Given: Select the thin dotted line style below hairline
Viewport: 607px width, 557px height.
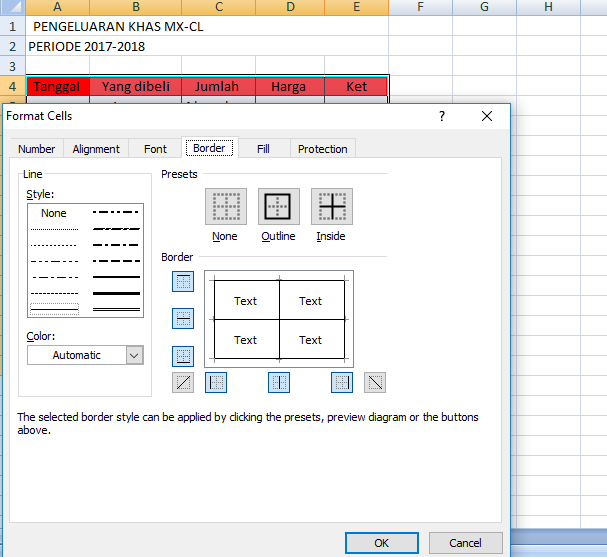Looking at the screenshot, I should pyautogui.click(x=54, y=245).
